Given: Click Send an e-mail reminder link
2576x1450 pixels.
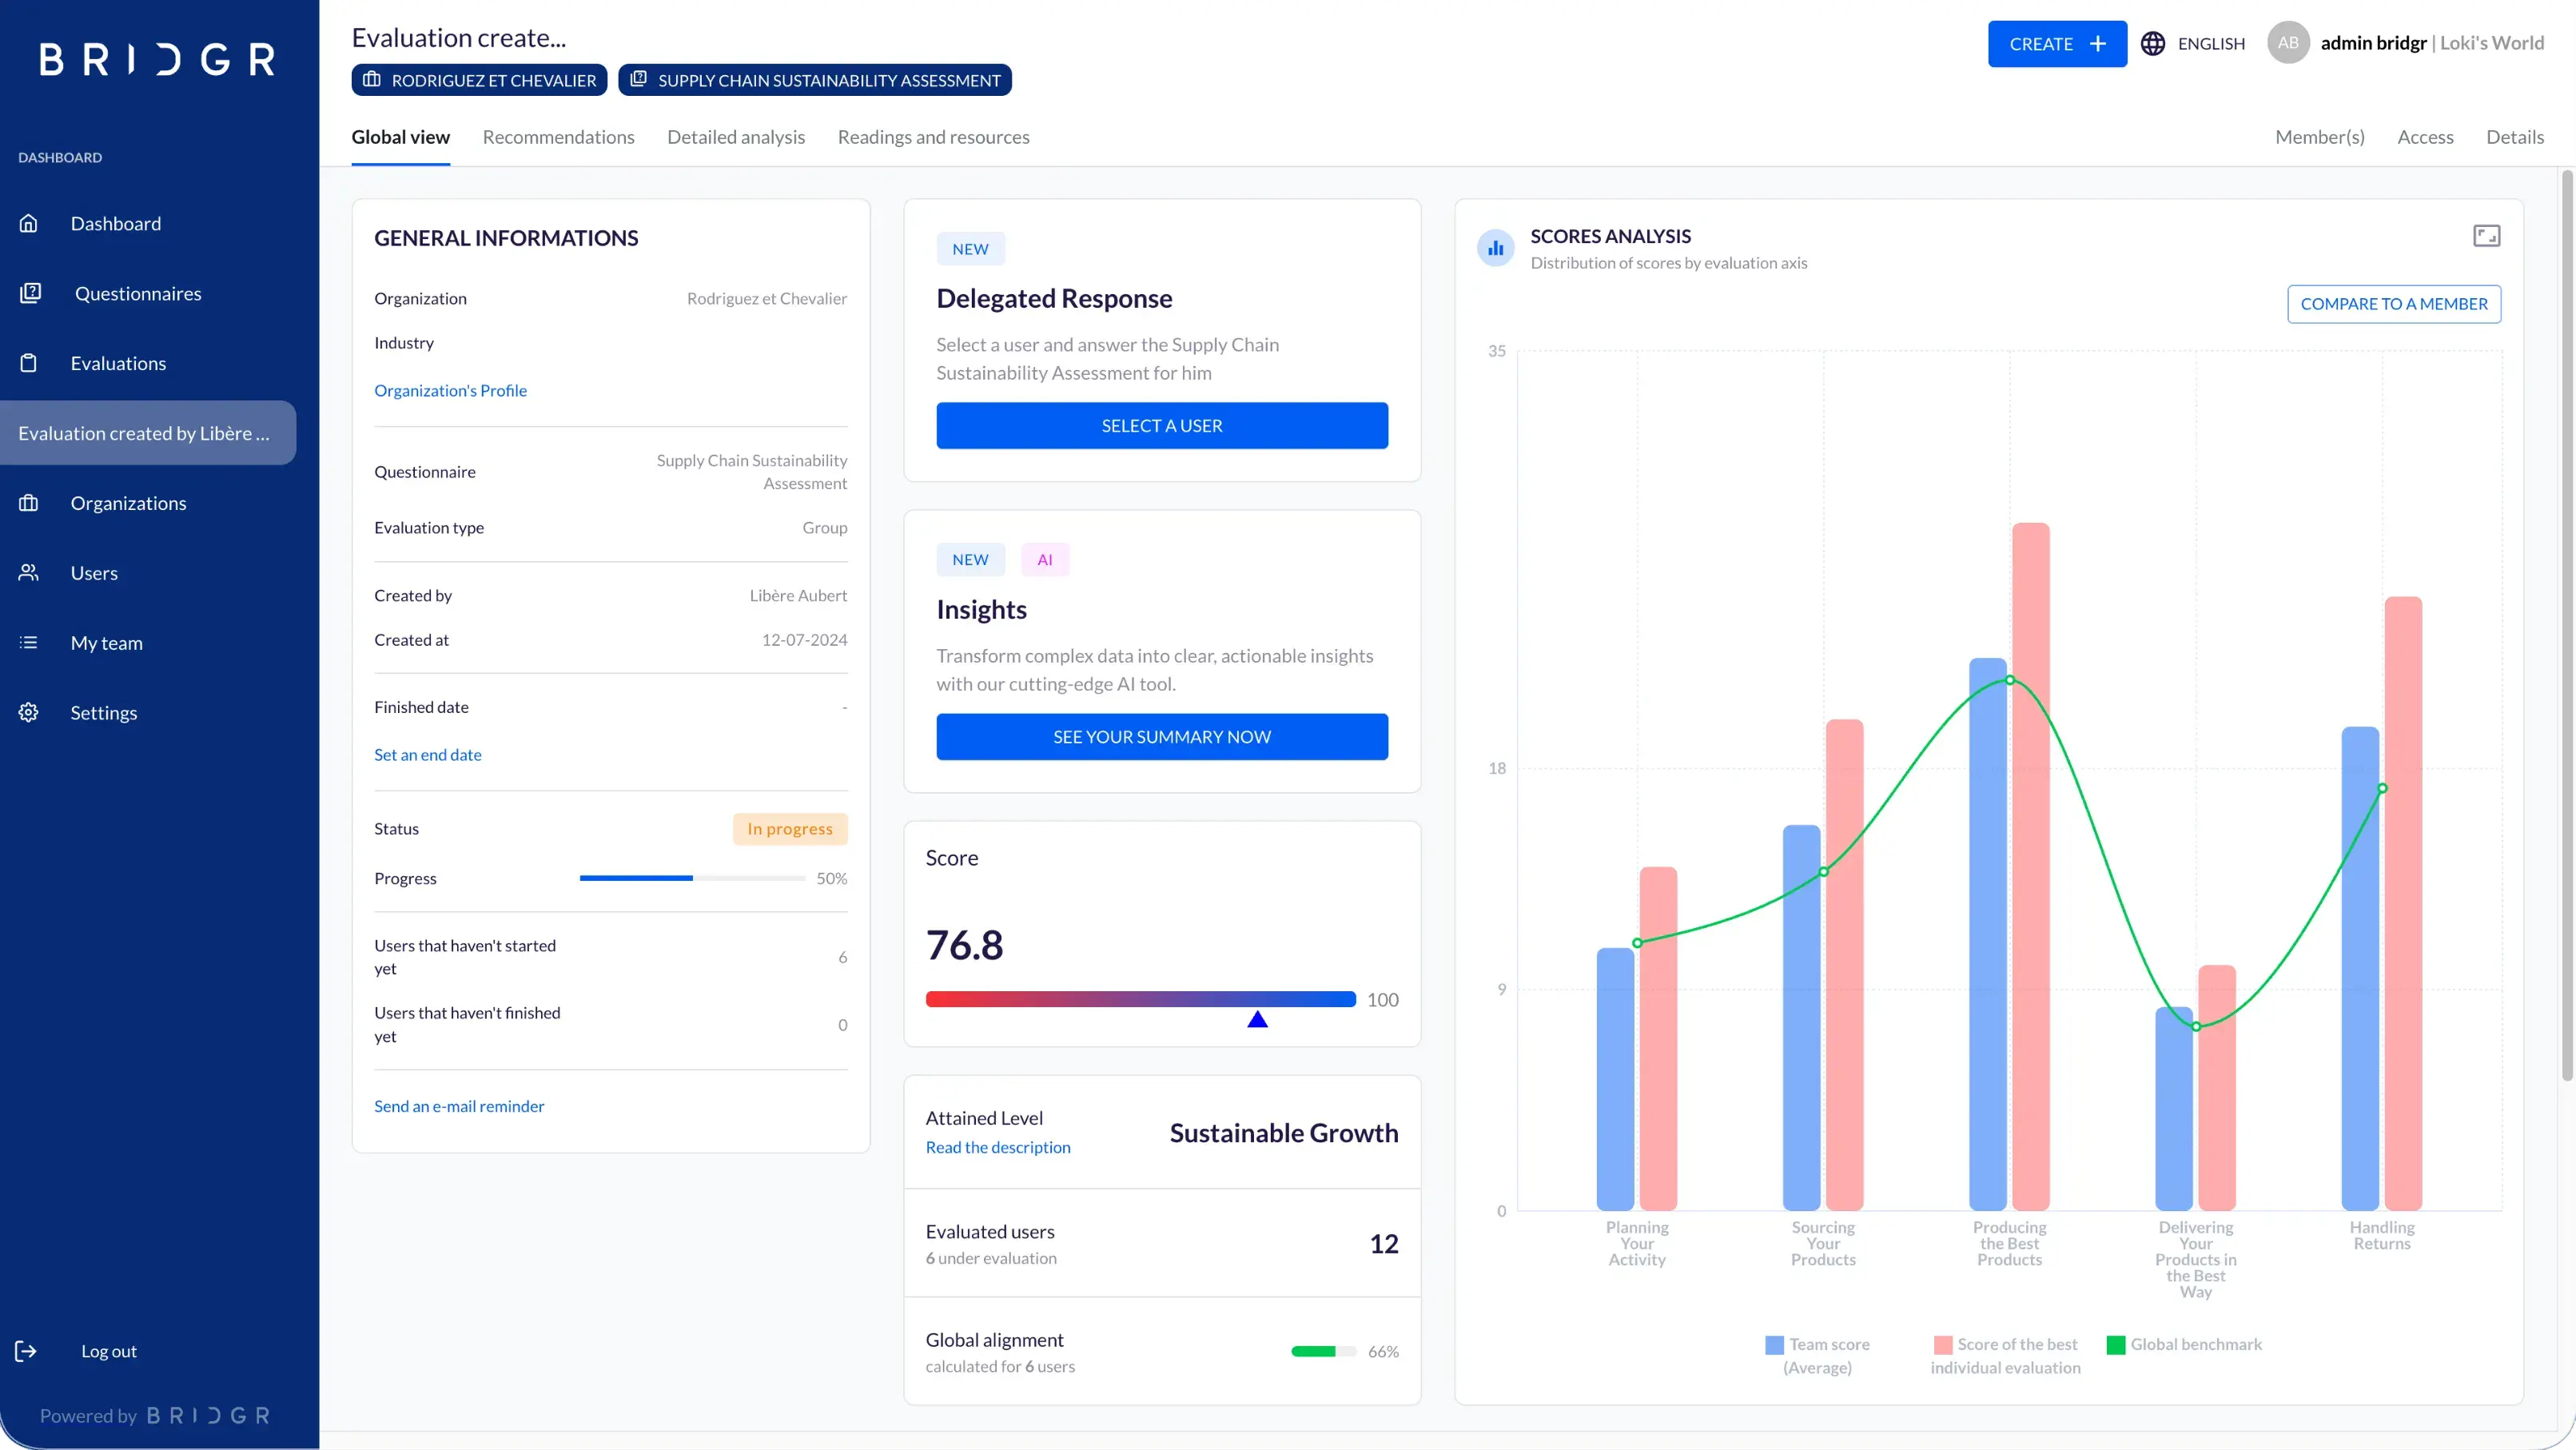Looking at the screenshot, I should click(x=459, y=1106).
